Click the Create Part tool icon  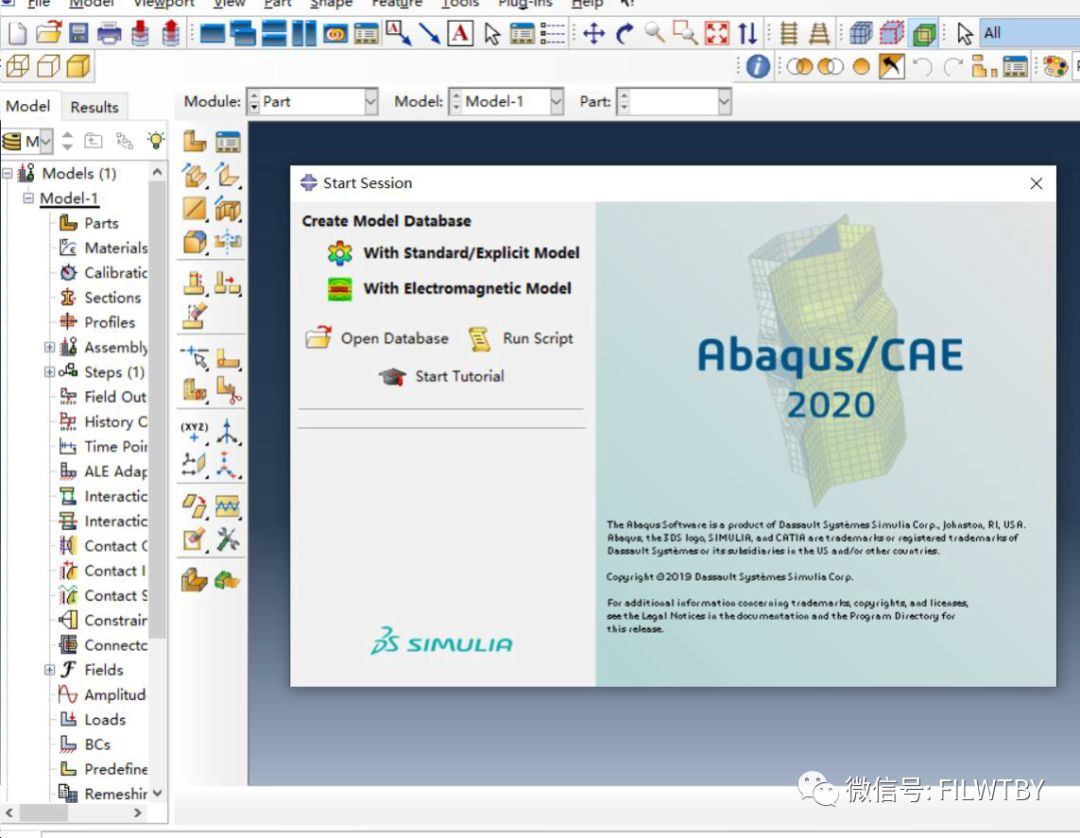(194, 142)
